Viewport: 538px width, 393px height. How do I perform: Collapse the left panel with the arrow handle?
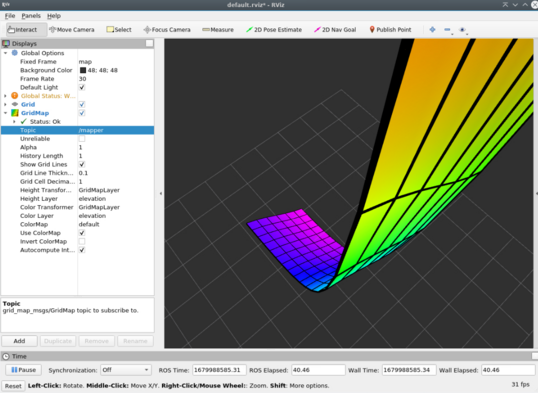pos(161,194)
